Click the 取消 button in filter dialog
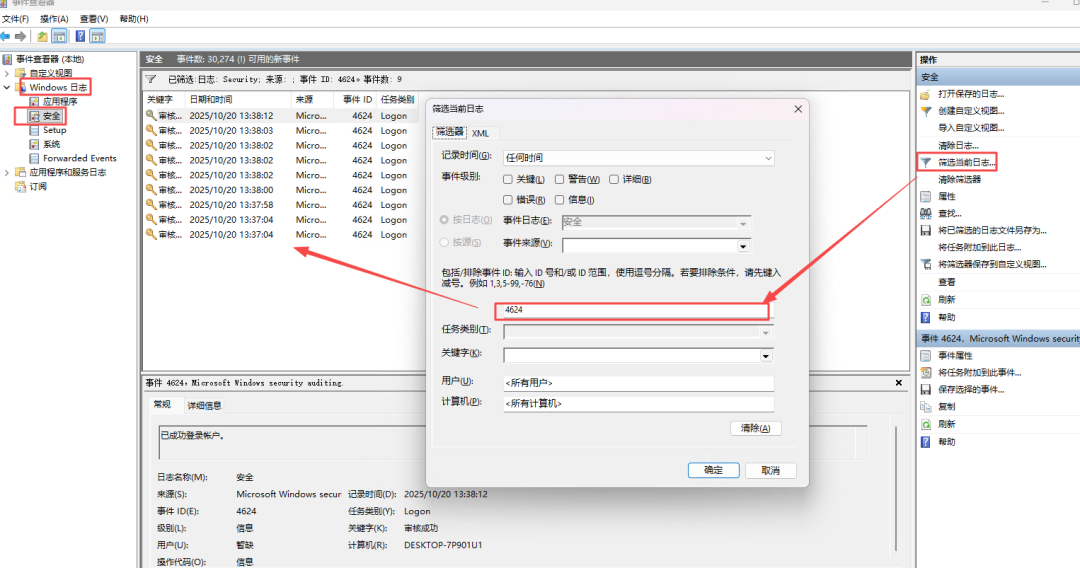1080x568 pixels. (x=771, y=470)
